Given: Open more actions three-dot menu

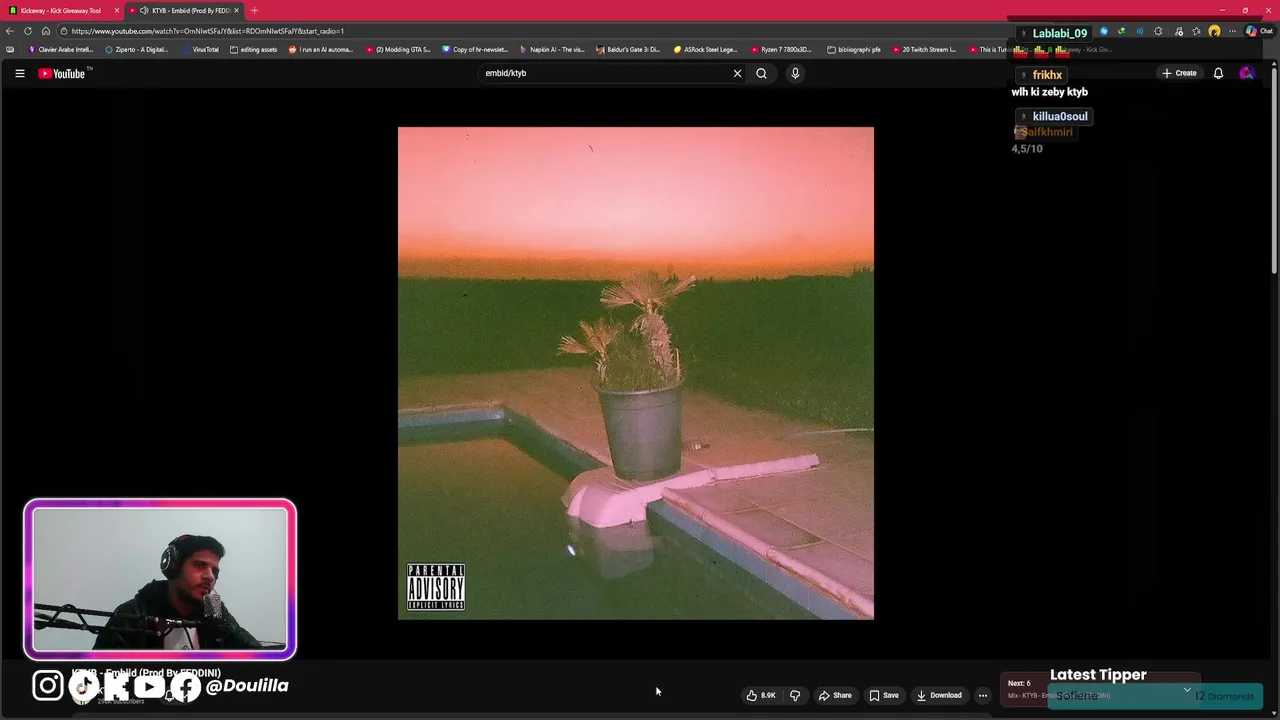Looking at the screenshot, I should 983,695.
